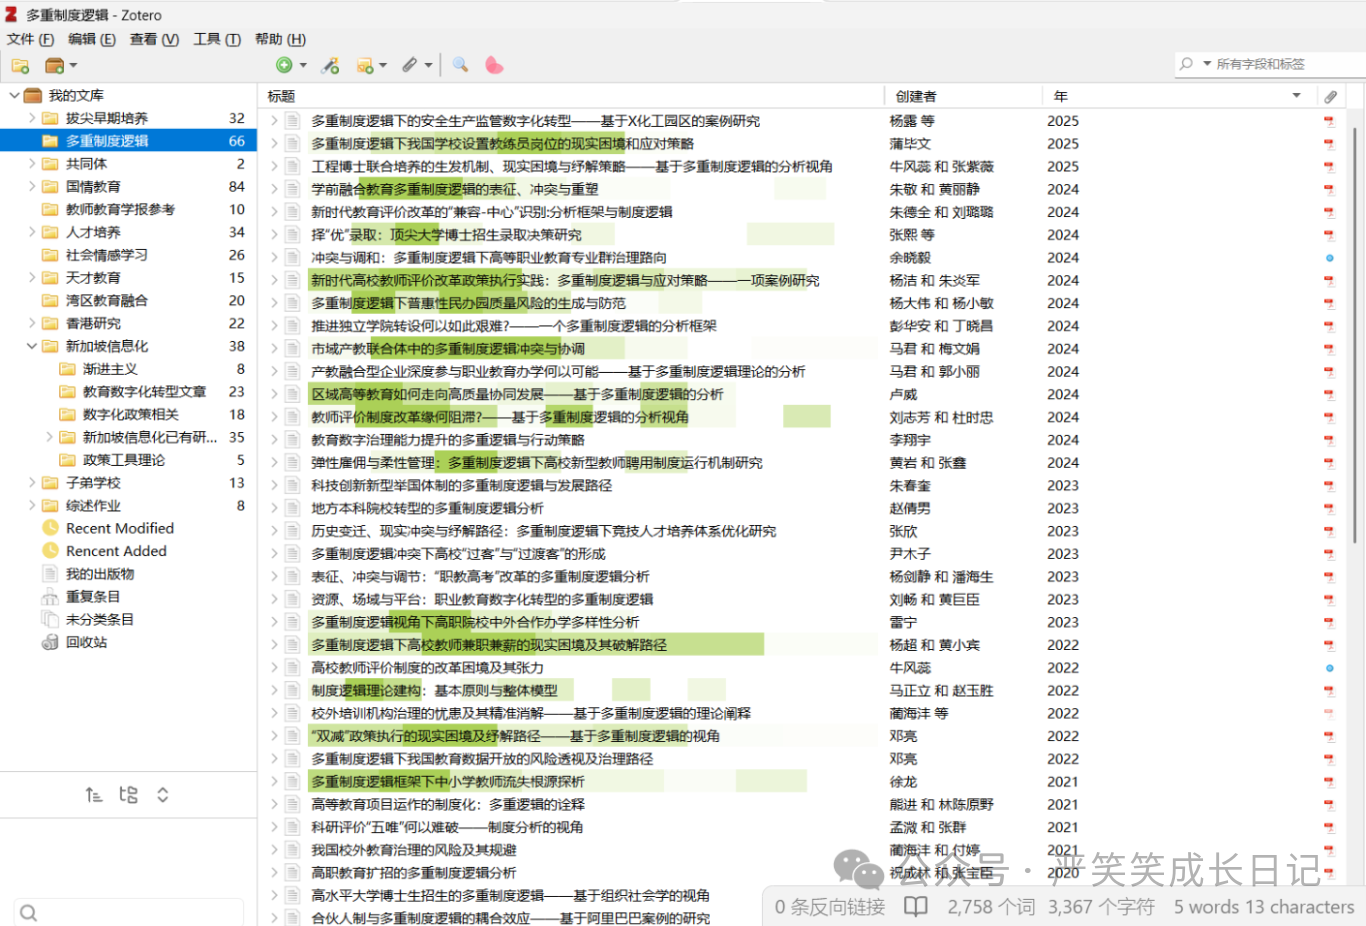Viewport: 1366px width, 926px height.
Task: Click the collection tree view icon
Action: (x=128, y=795)
